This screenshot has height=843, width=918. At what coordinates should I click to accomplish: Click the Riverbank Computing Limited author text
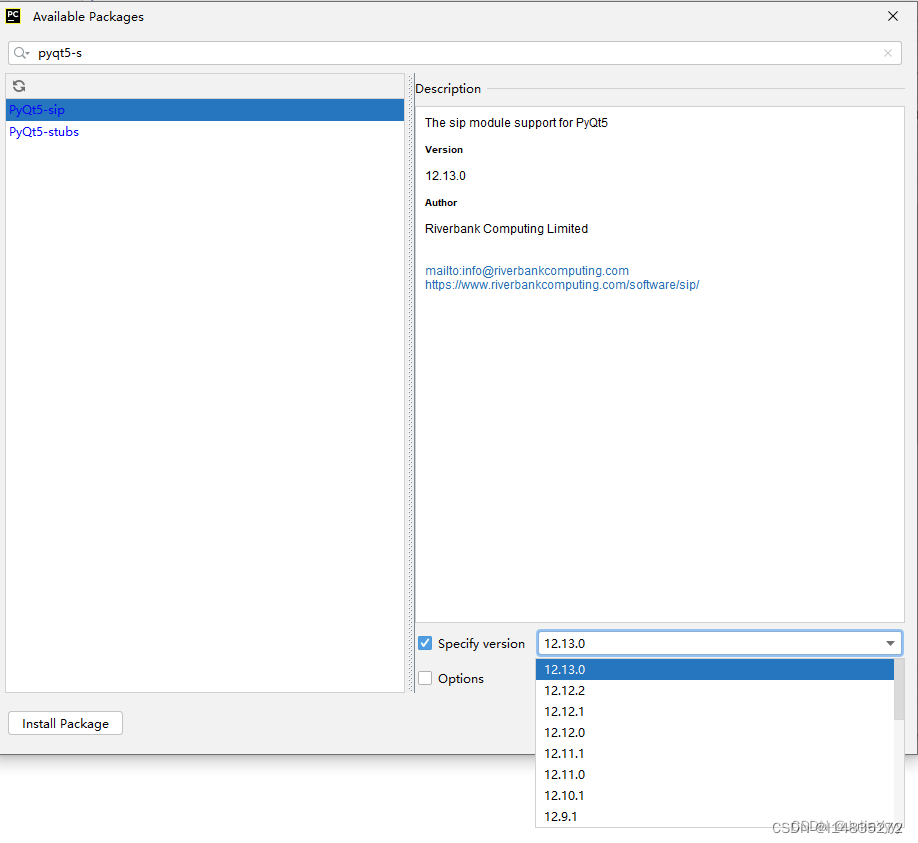(x=506, y=228)
